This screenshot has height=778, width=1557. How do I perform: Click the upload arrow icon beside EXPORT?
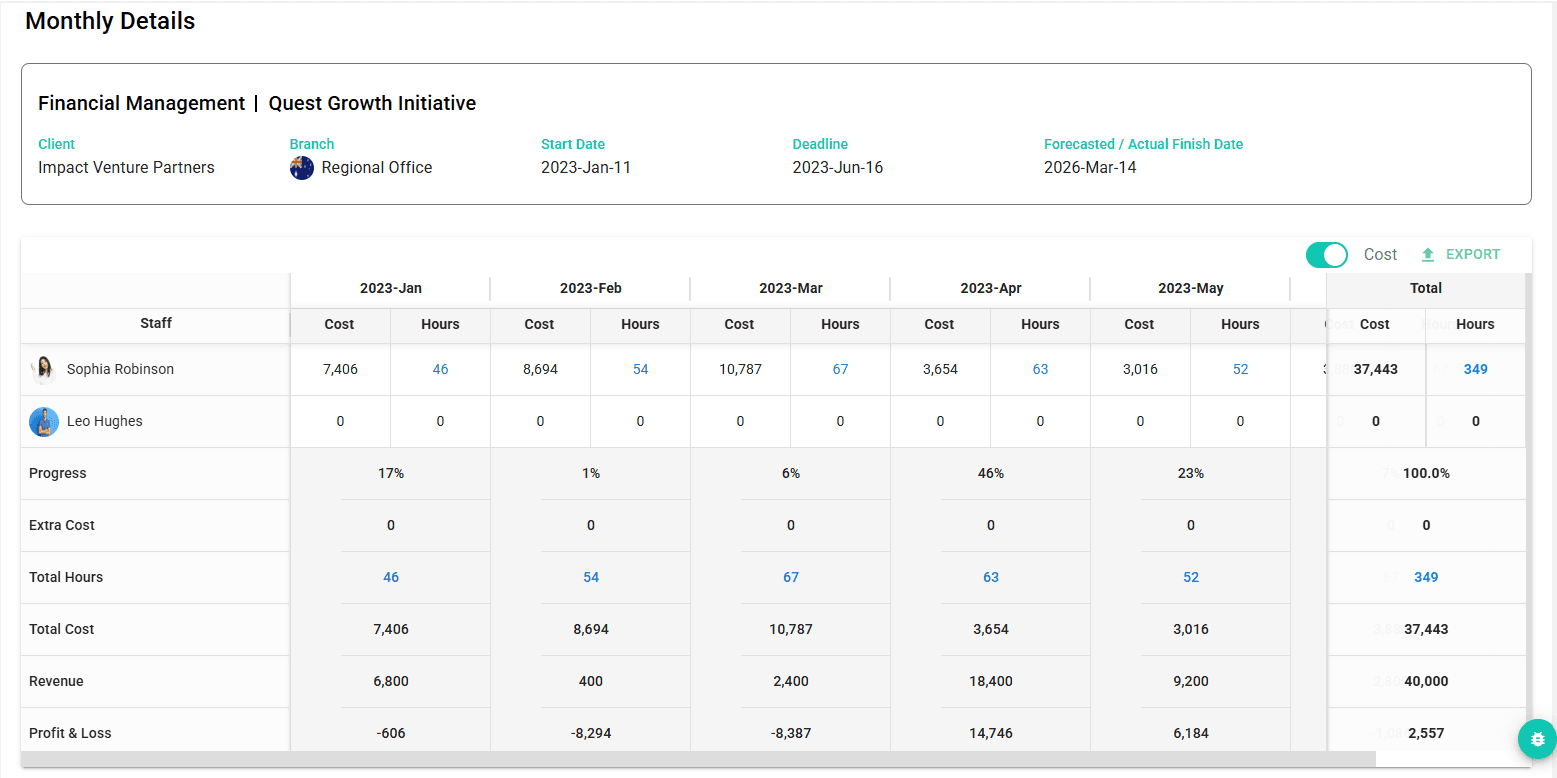pyautogui.click(x=1425, y=254)
